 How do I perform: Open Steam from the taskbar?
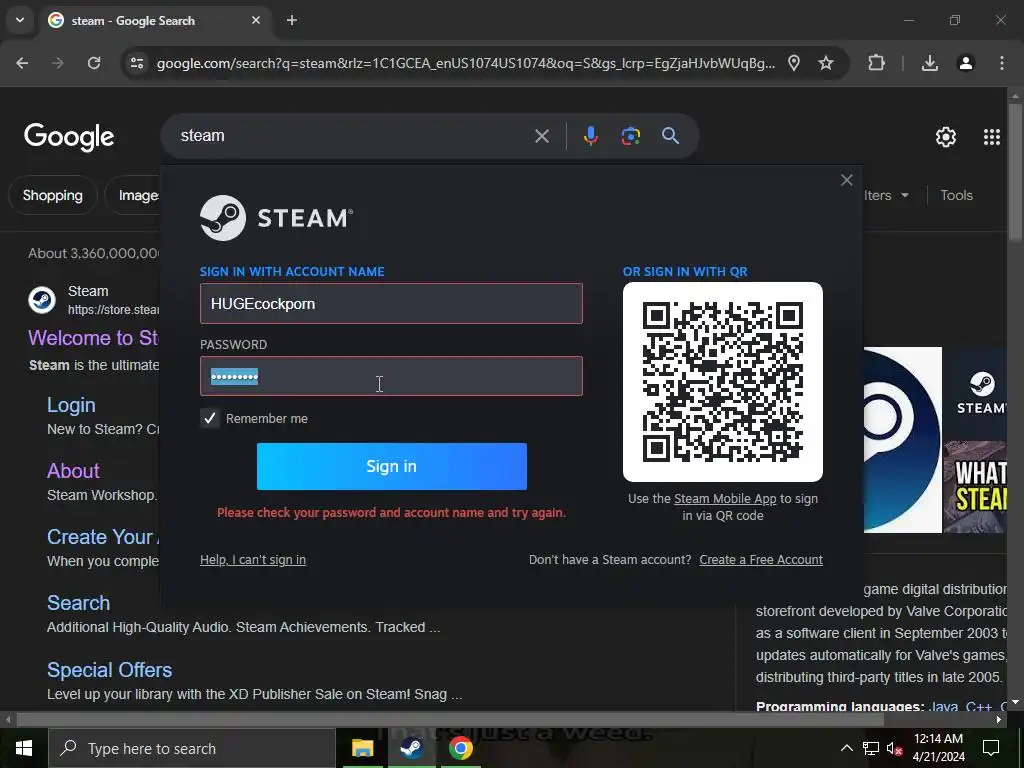pos(411,748)
